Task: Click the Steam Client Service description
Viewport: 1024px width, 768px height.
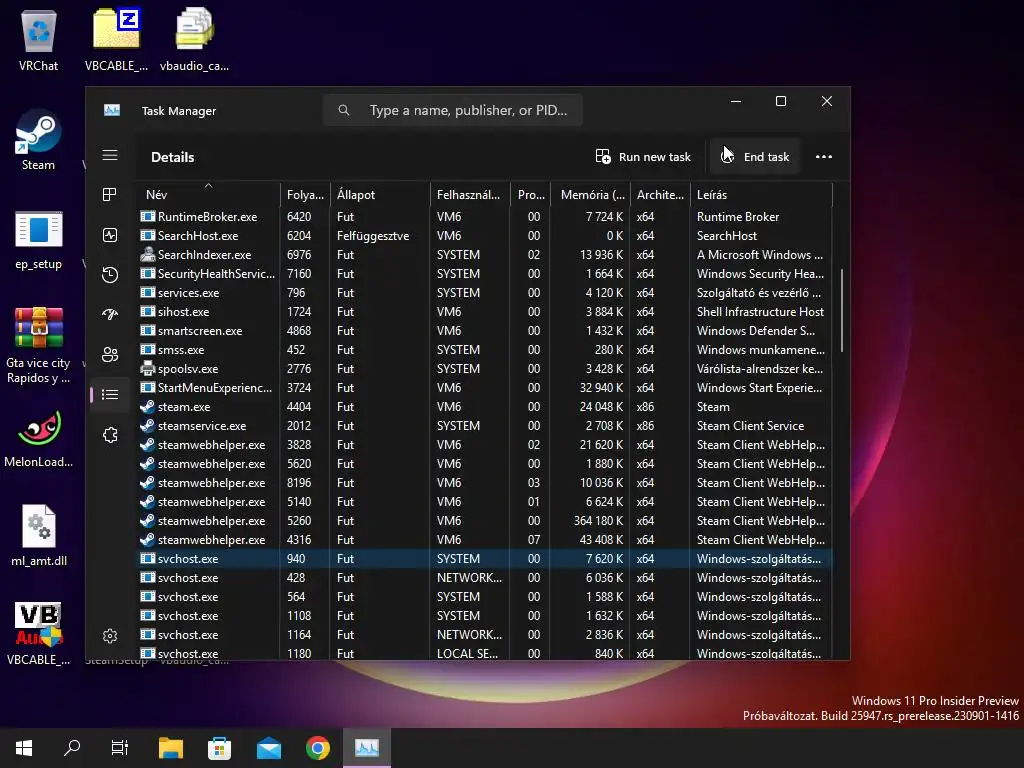Action: pyautogui.click(x=750, y=426)
